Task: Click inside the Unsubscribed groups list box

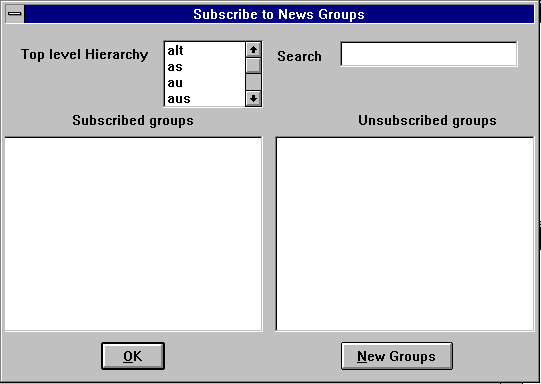Action: point(405,234)
